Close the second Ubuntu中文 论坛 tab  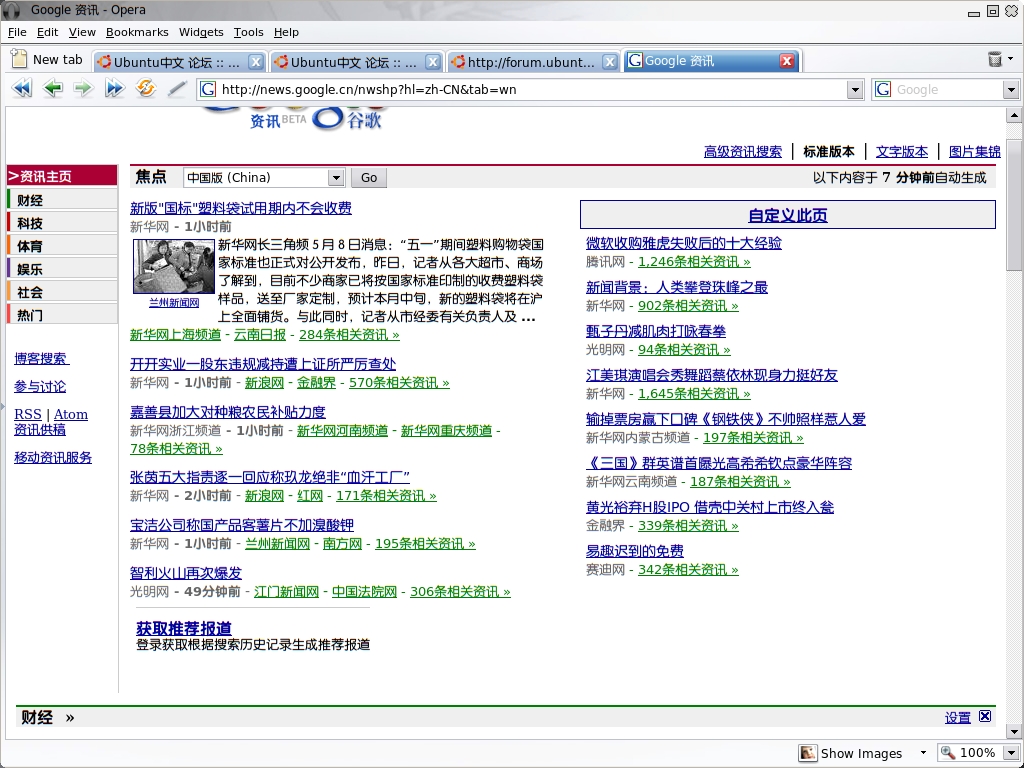tap(432, 62)
